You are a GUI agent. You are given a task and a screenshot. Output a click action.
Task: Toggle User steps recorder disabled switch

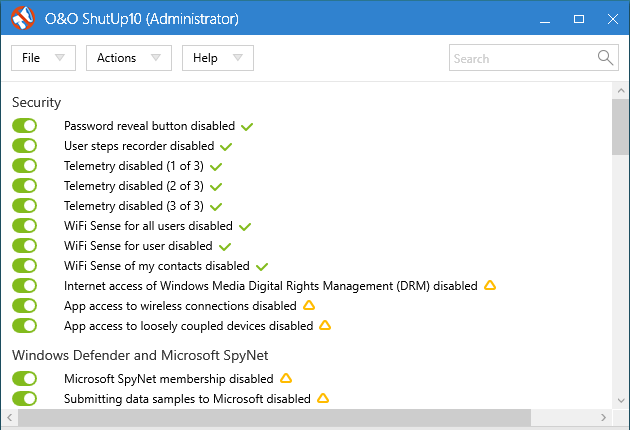pyautogui.click(x=25, y=145)
